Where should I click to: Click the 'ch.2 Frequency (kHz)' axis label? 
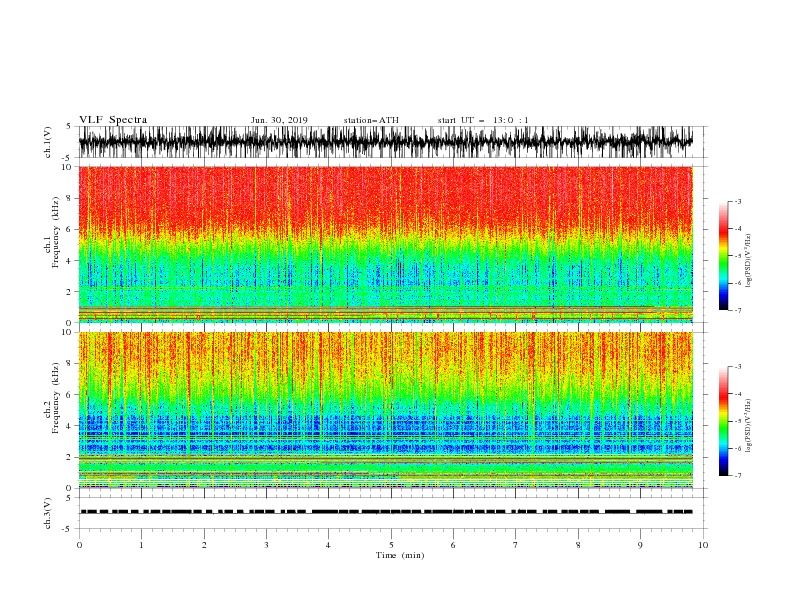[x=52, y=398]
